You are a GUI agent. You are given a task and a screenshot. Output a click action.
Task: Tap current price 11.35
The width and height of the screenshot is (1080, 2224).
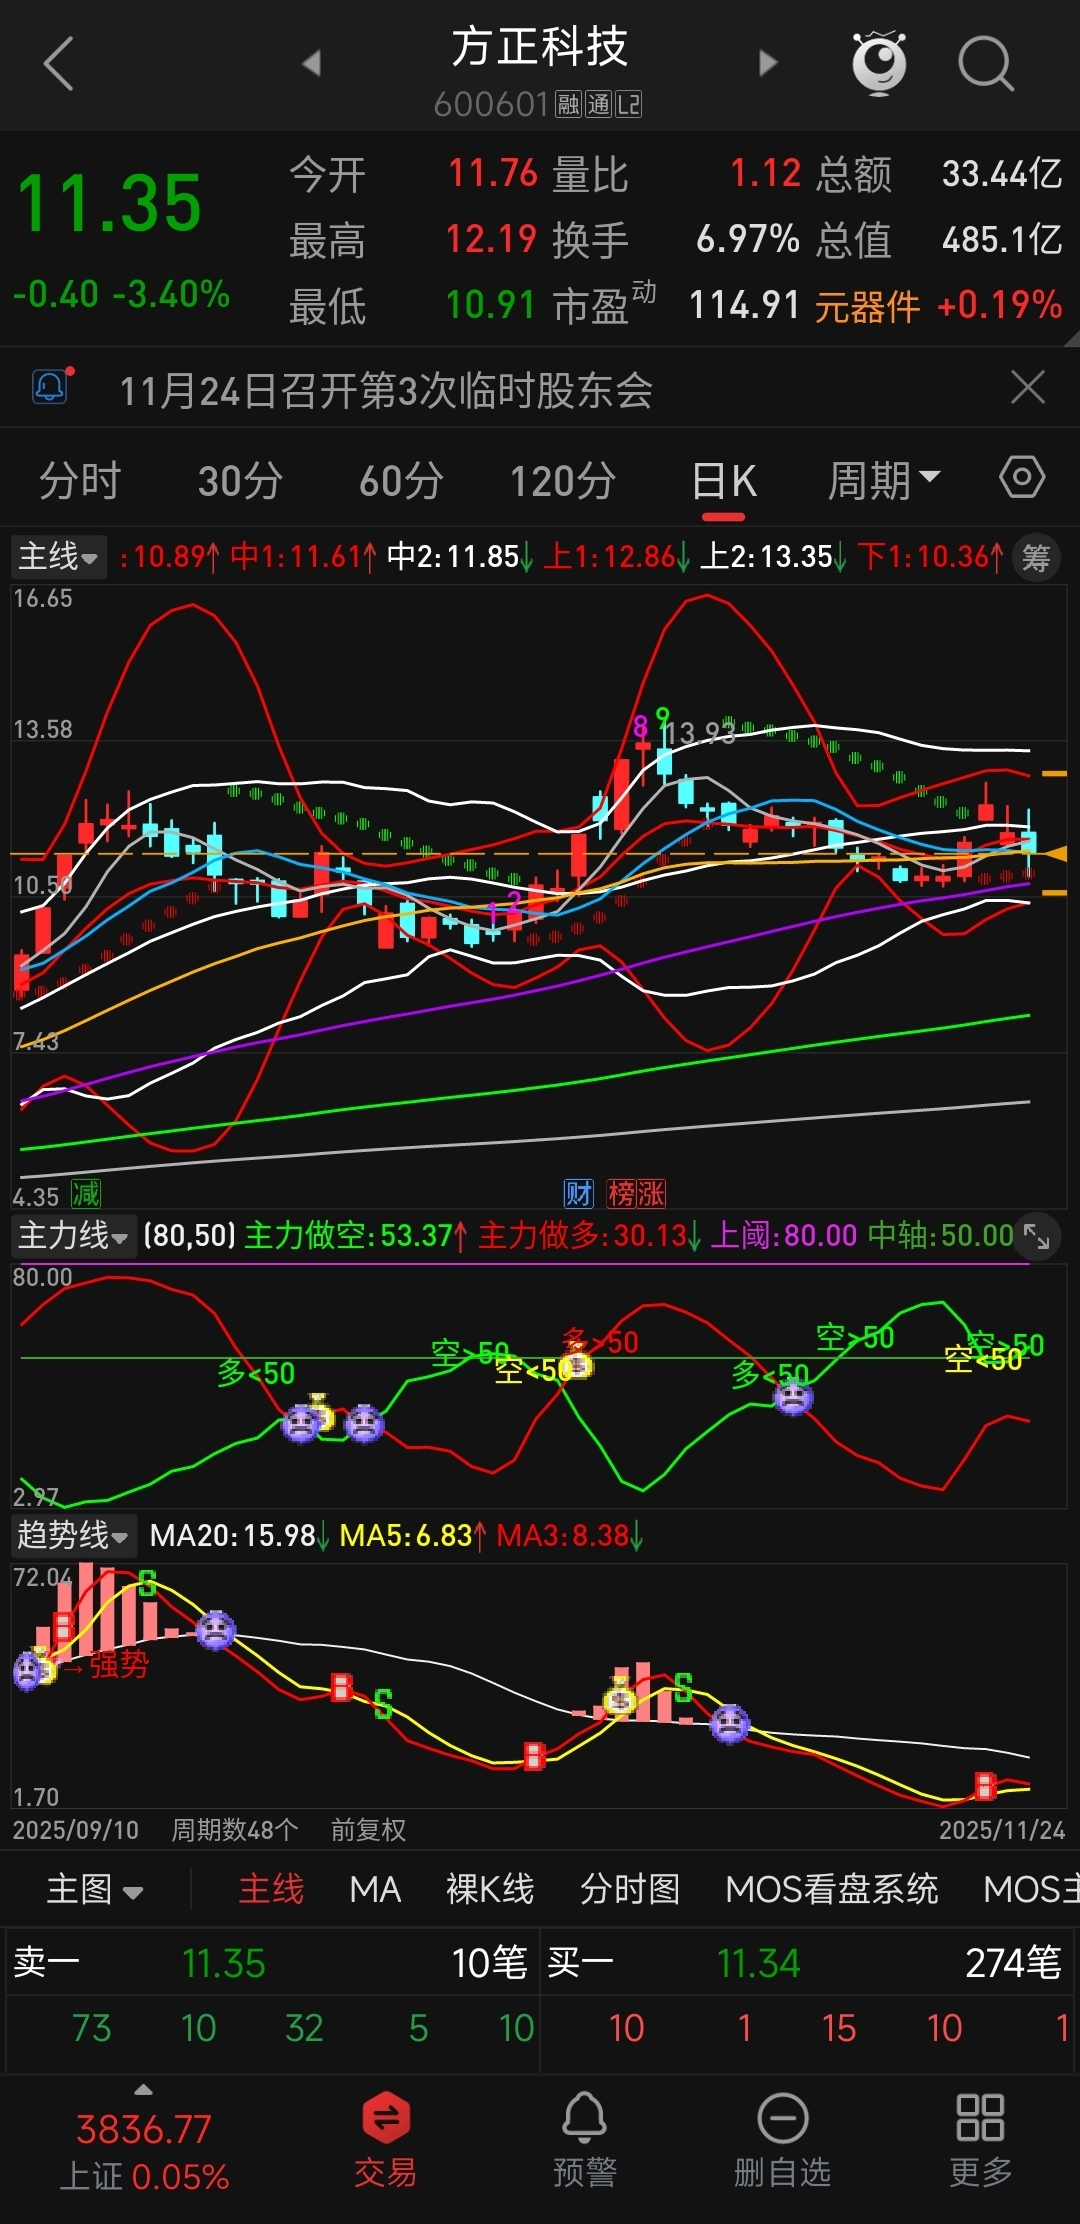point(110,204)
